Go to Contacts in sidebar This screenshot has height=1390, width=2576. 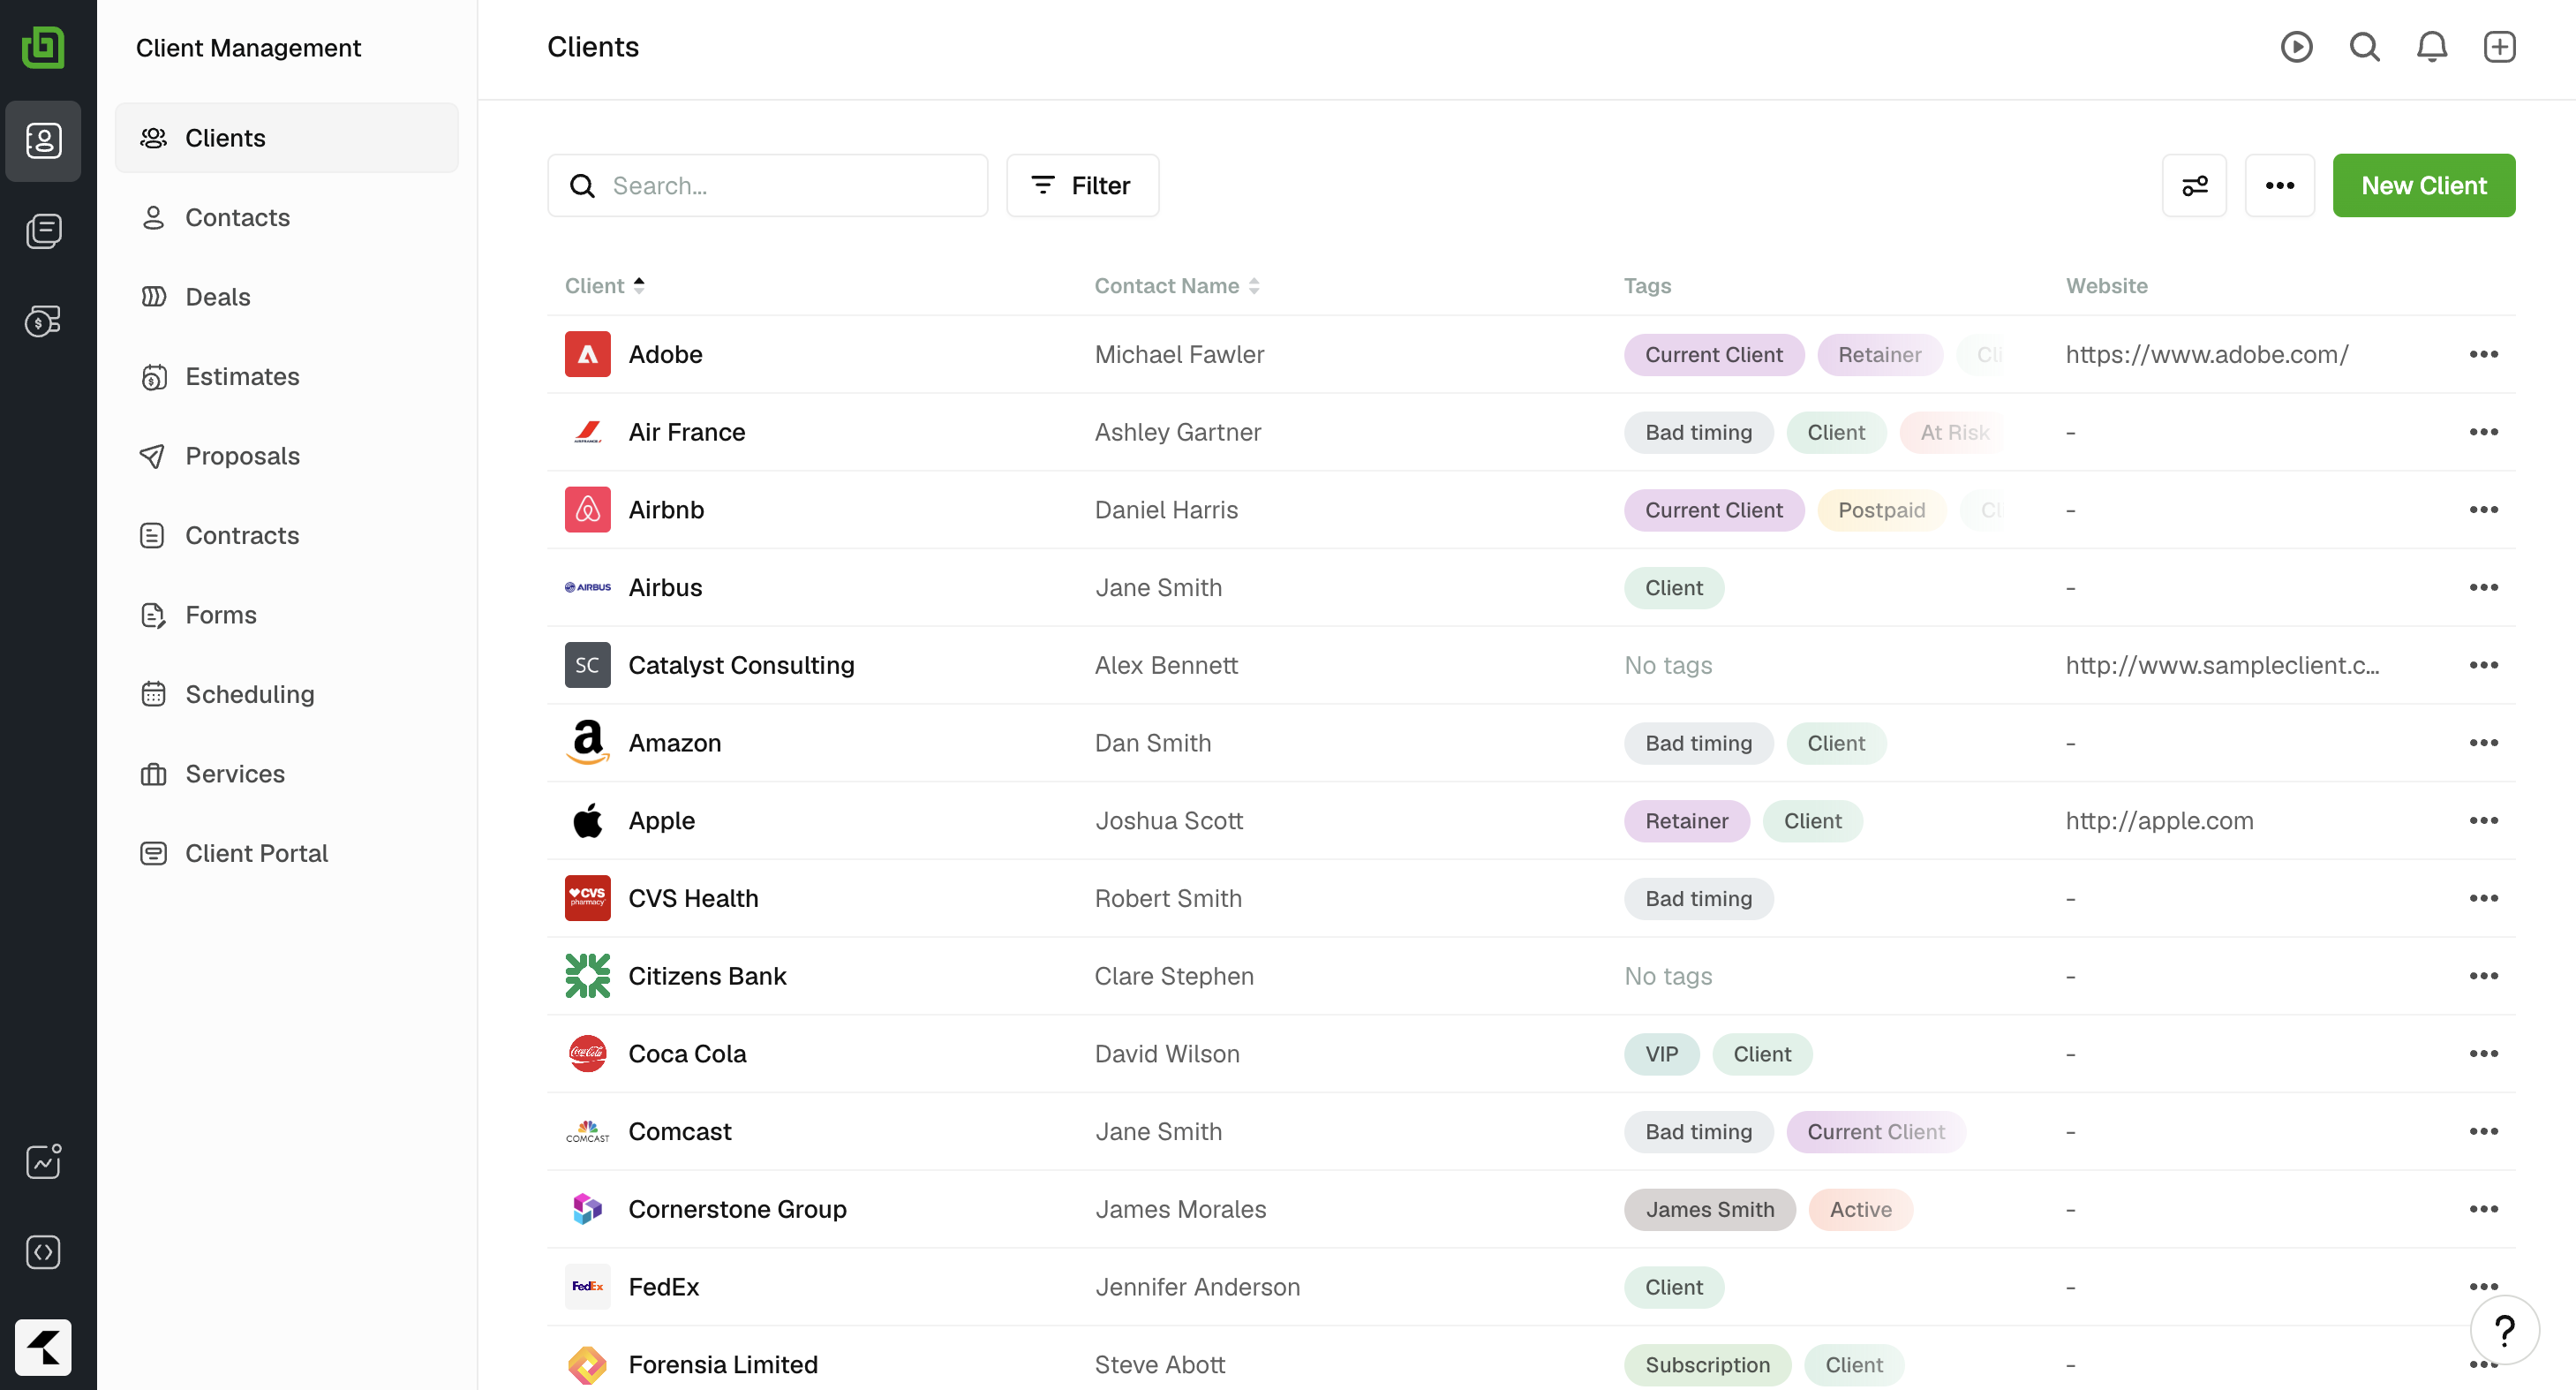click(237, 217)
